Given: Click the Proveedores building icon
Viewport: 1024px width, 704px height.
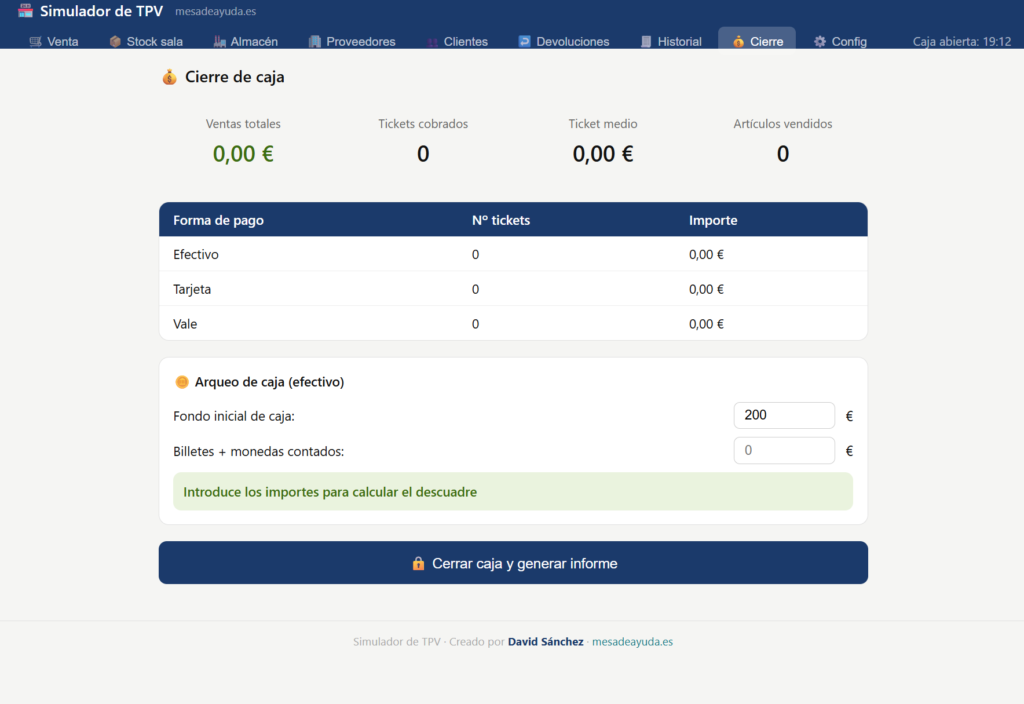Looking at the screenshot, I should (x=315, y=41).
